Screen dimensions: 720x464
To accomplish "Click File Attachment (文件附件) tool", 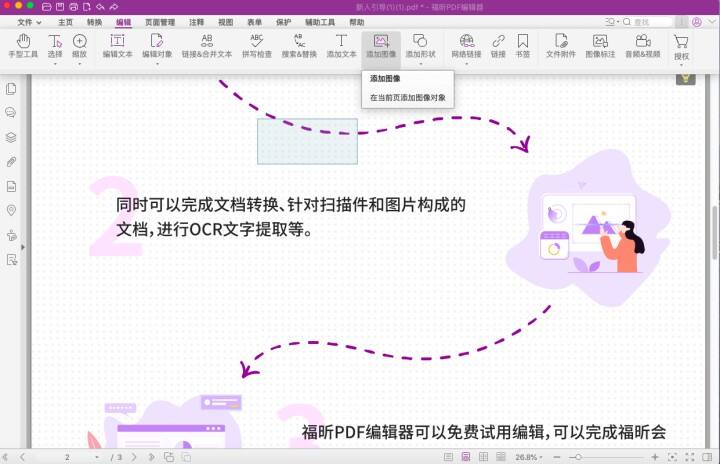I will pos(561,45).
